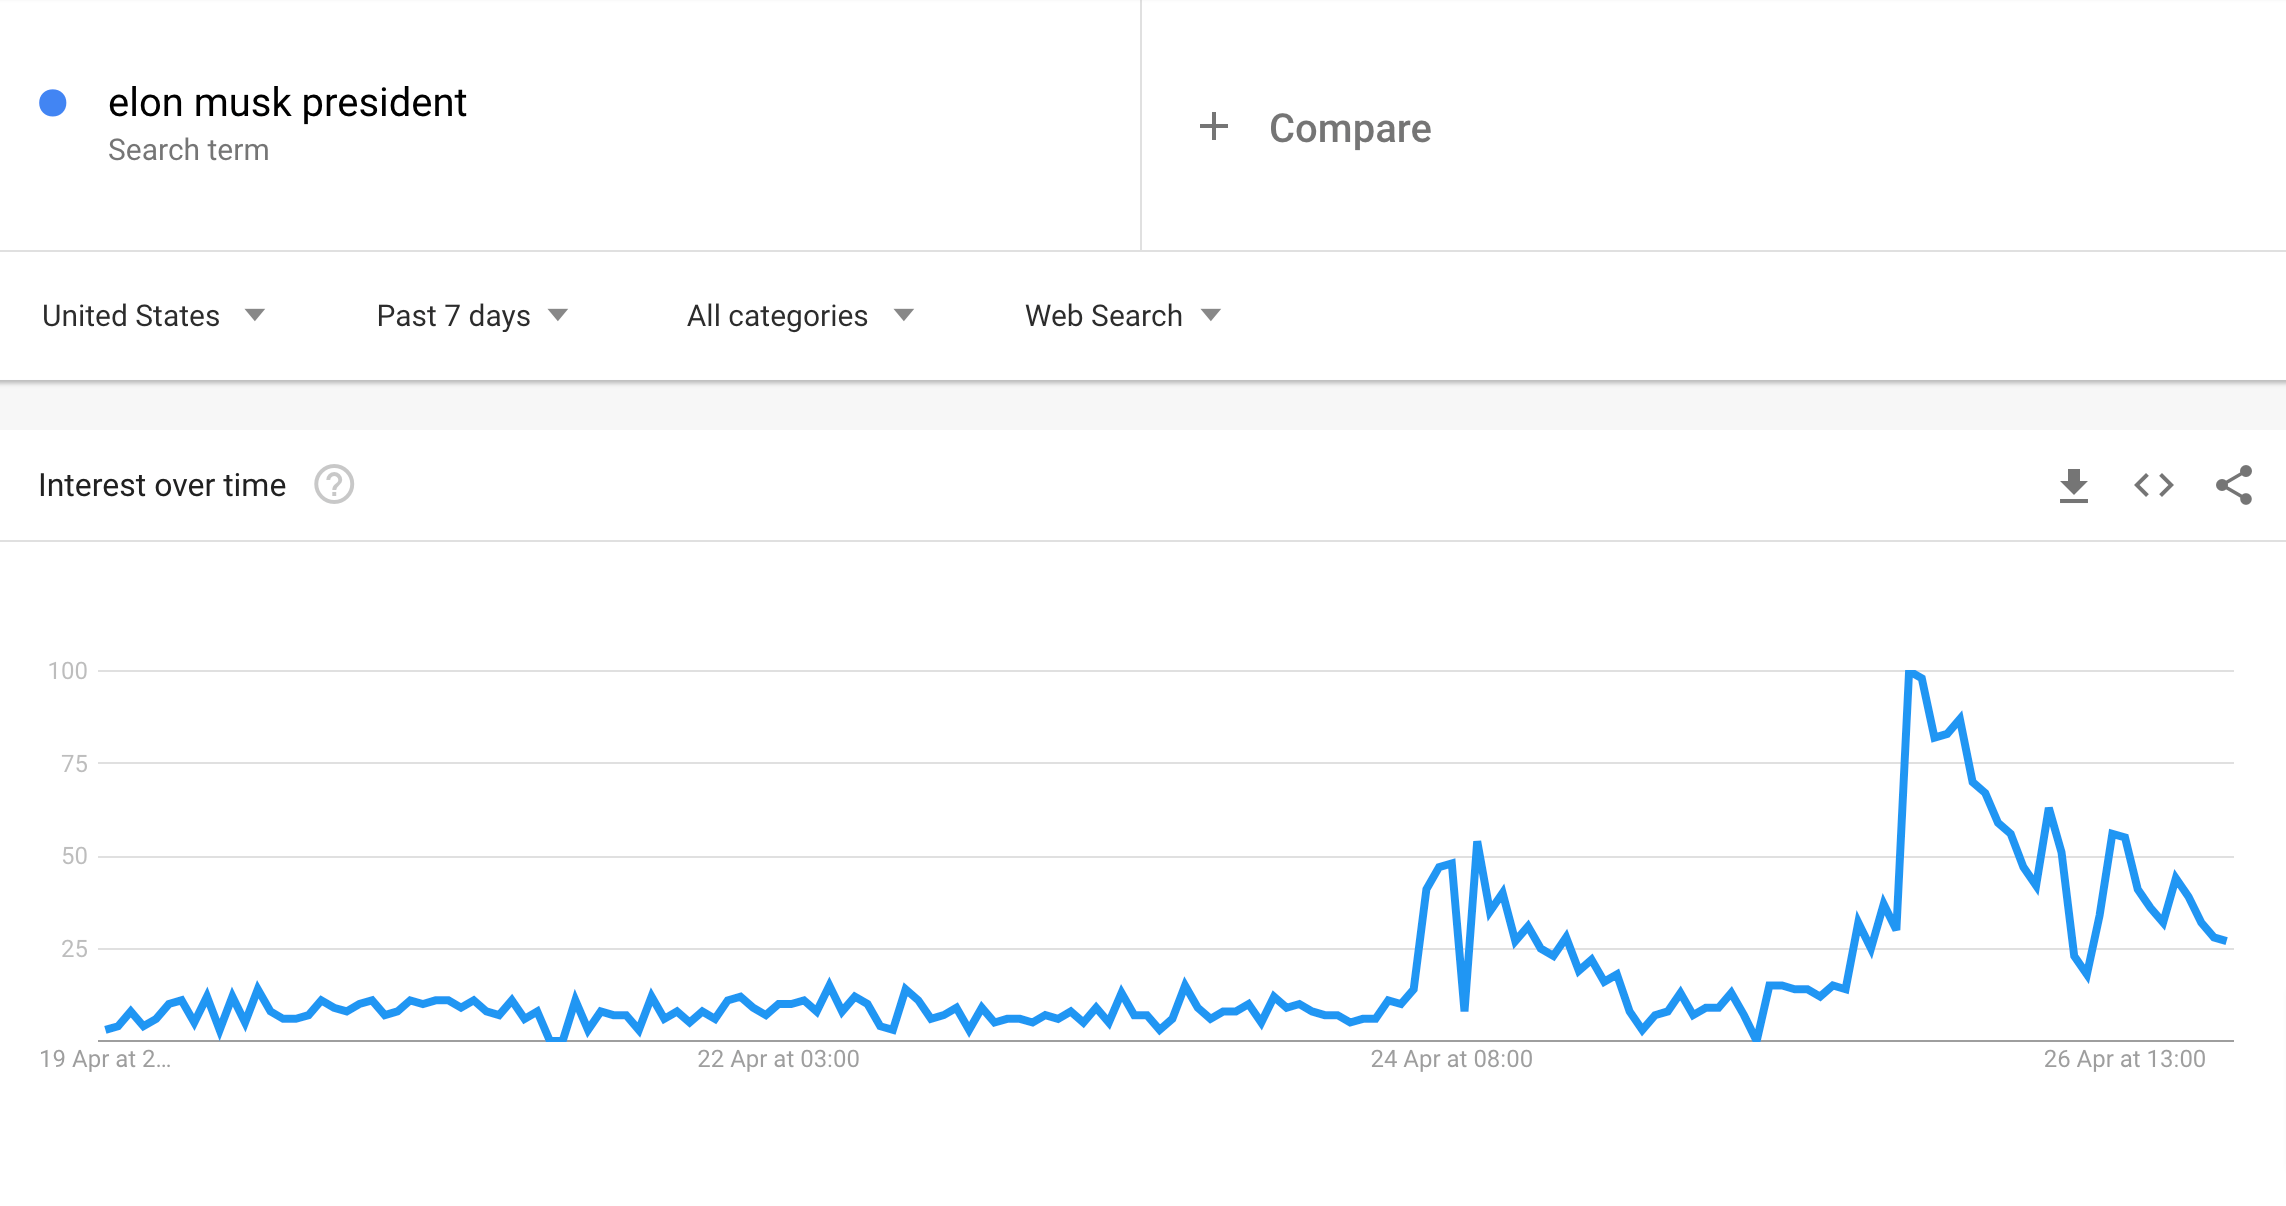Click the blue dot next to search term
Viewport: 2286px width, 1206px height.
pos(53,103)
